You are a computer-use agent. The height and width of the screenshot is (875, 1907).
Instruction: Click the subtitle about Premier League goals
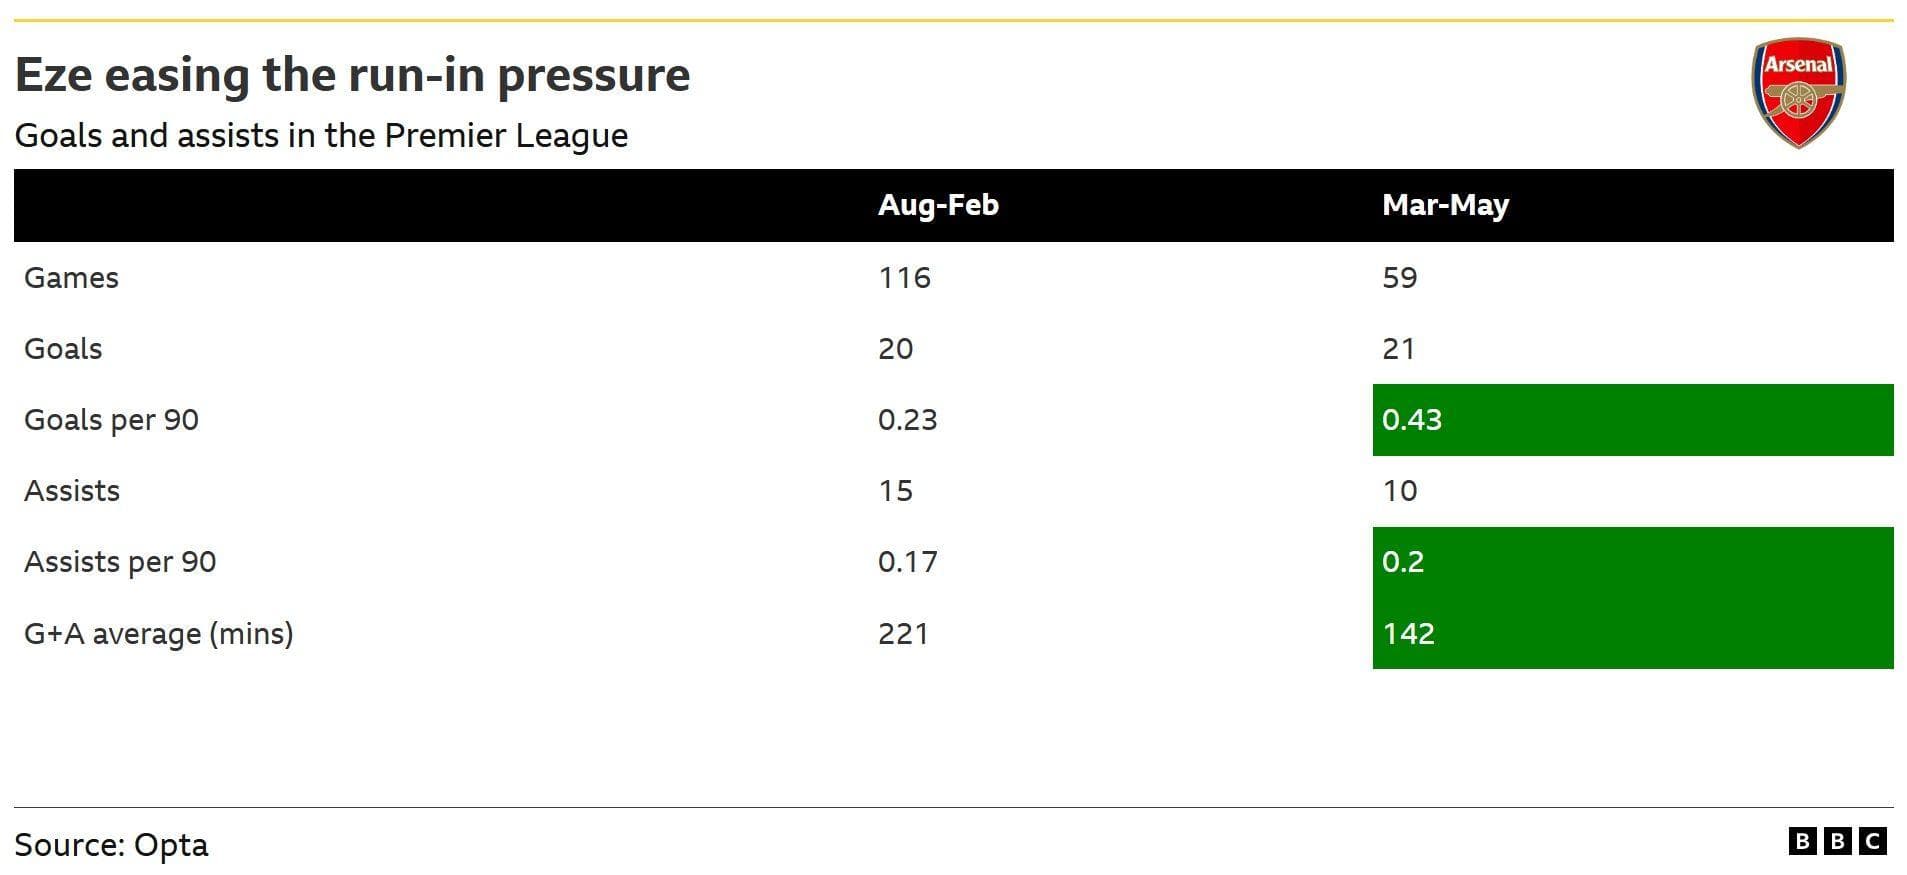point(321,136)
